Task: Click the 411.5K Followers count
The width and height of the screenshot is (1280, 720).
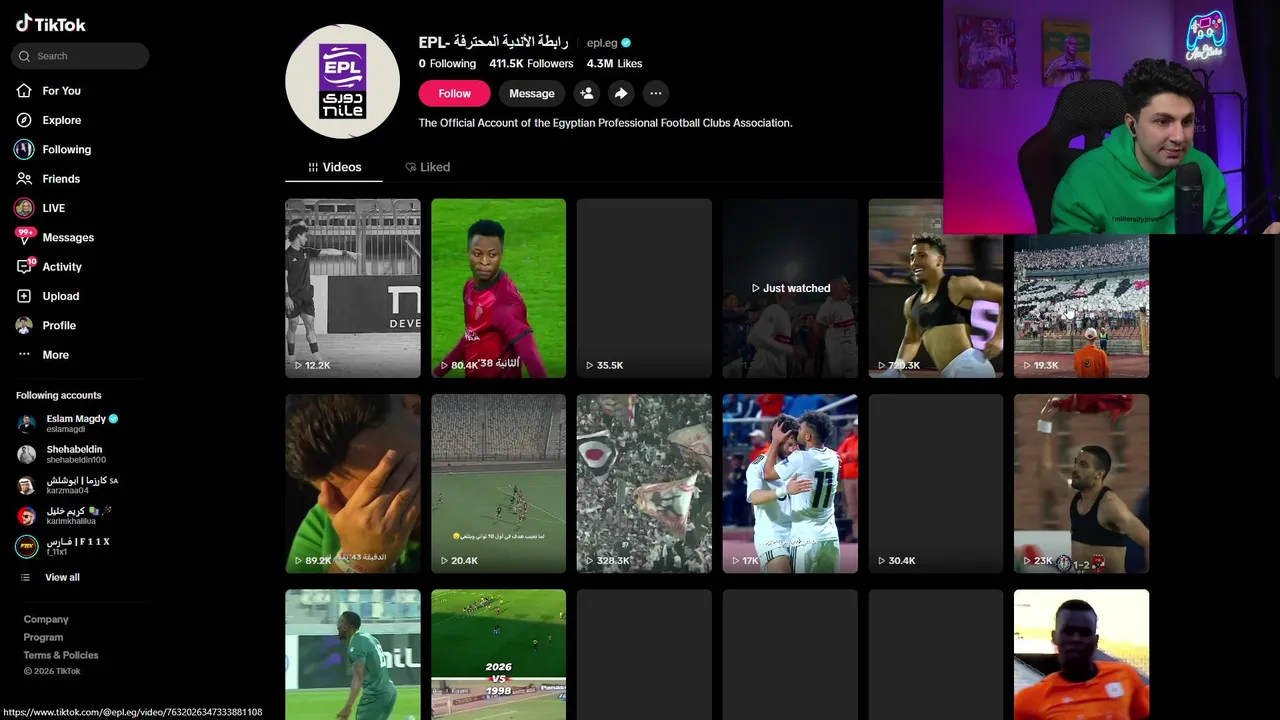Action: (x=531, y=64)
